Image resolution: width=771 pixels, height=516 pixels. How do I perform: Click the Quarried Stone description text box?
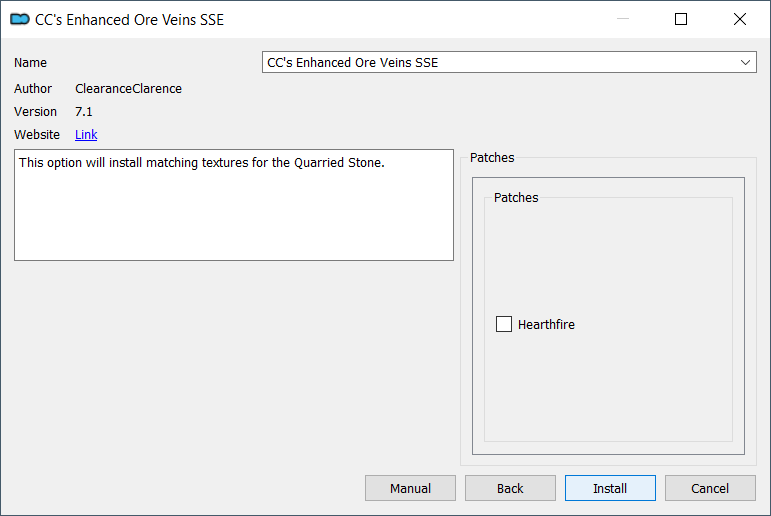click(234, 205)
